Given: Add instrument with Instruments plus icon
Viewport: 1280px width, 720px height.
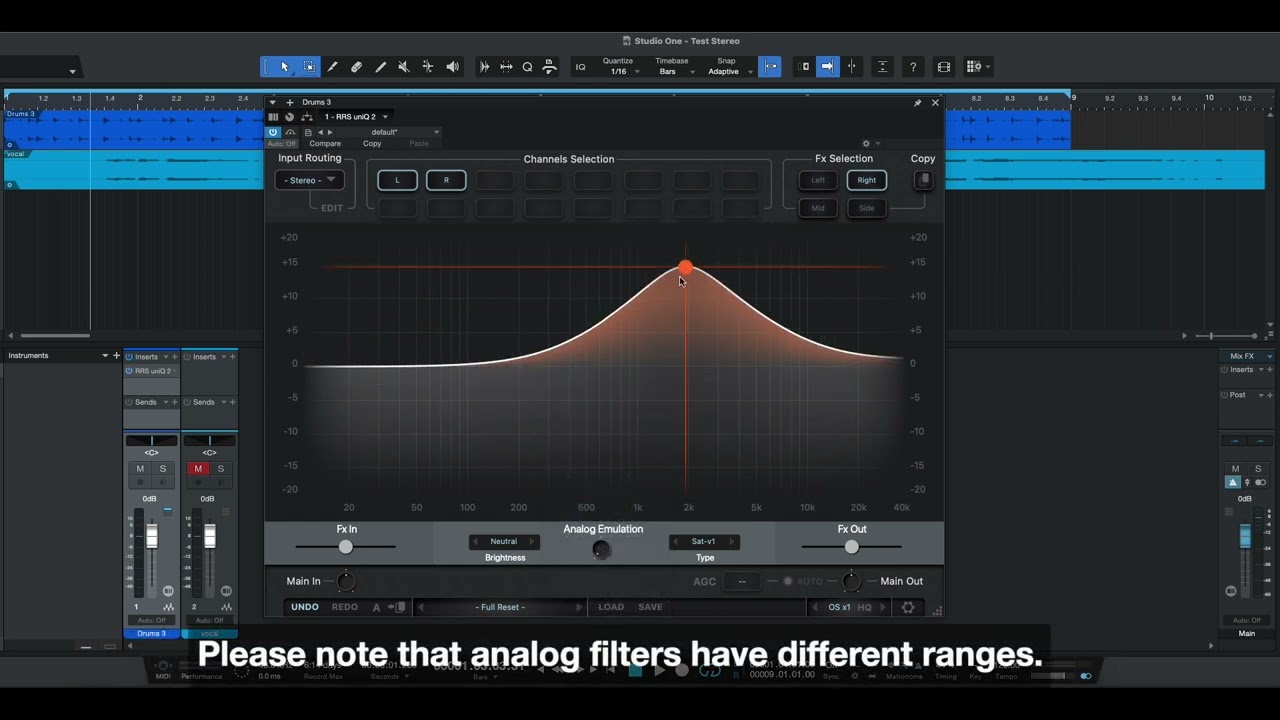Looking at the screenshot, I should pos(117,356).
